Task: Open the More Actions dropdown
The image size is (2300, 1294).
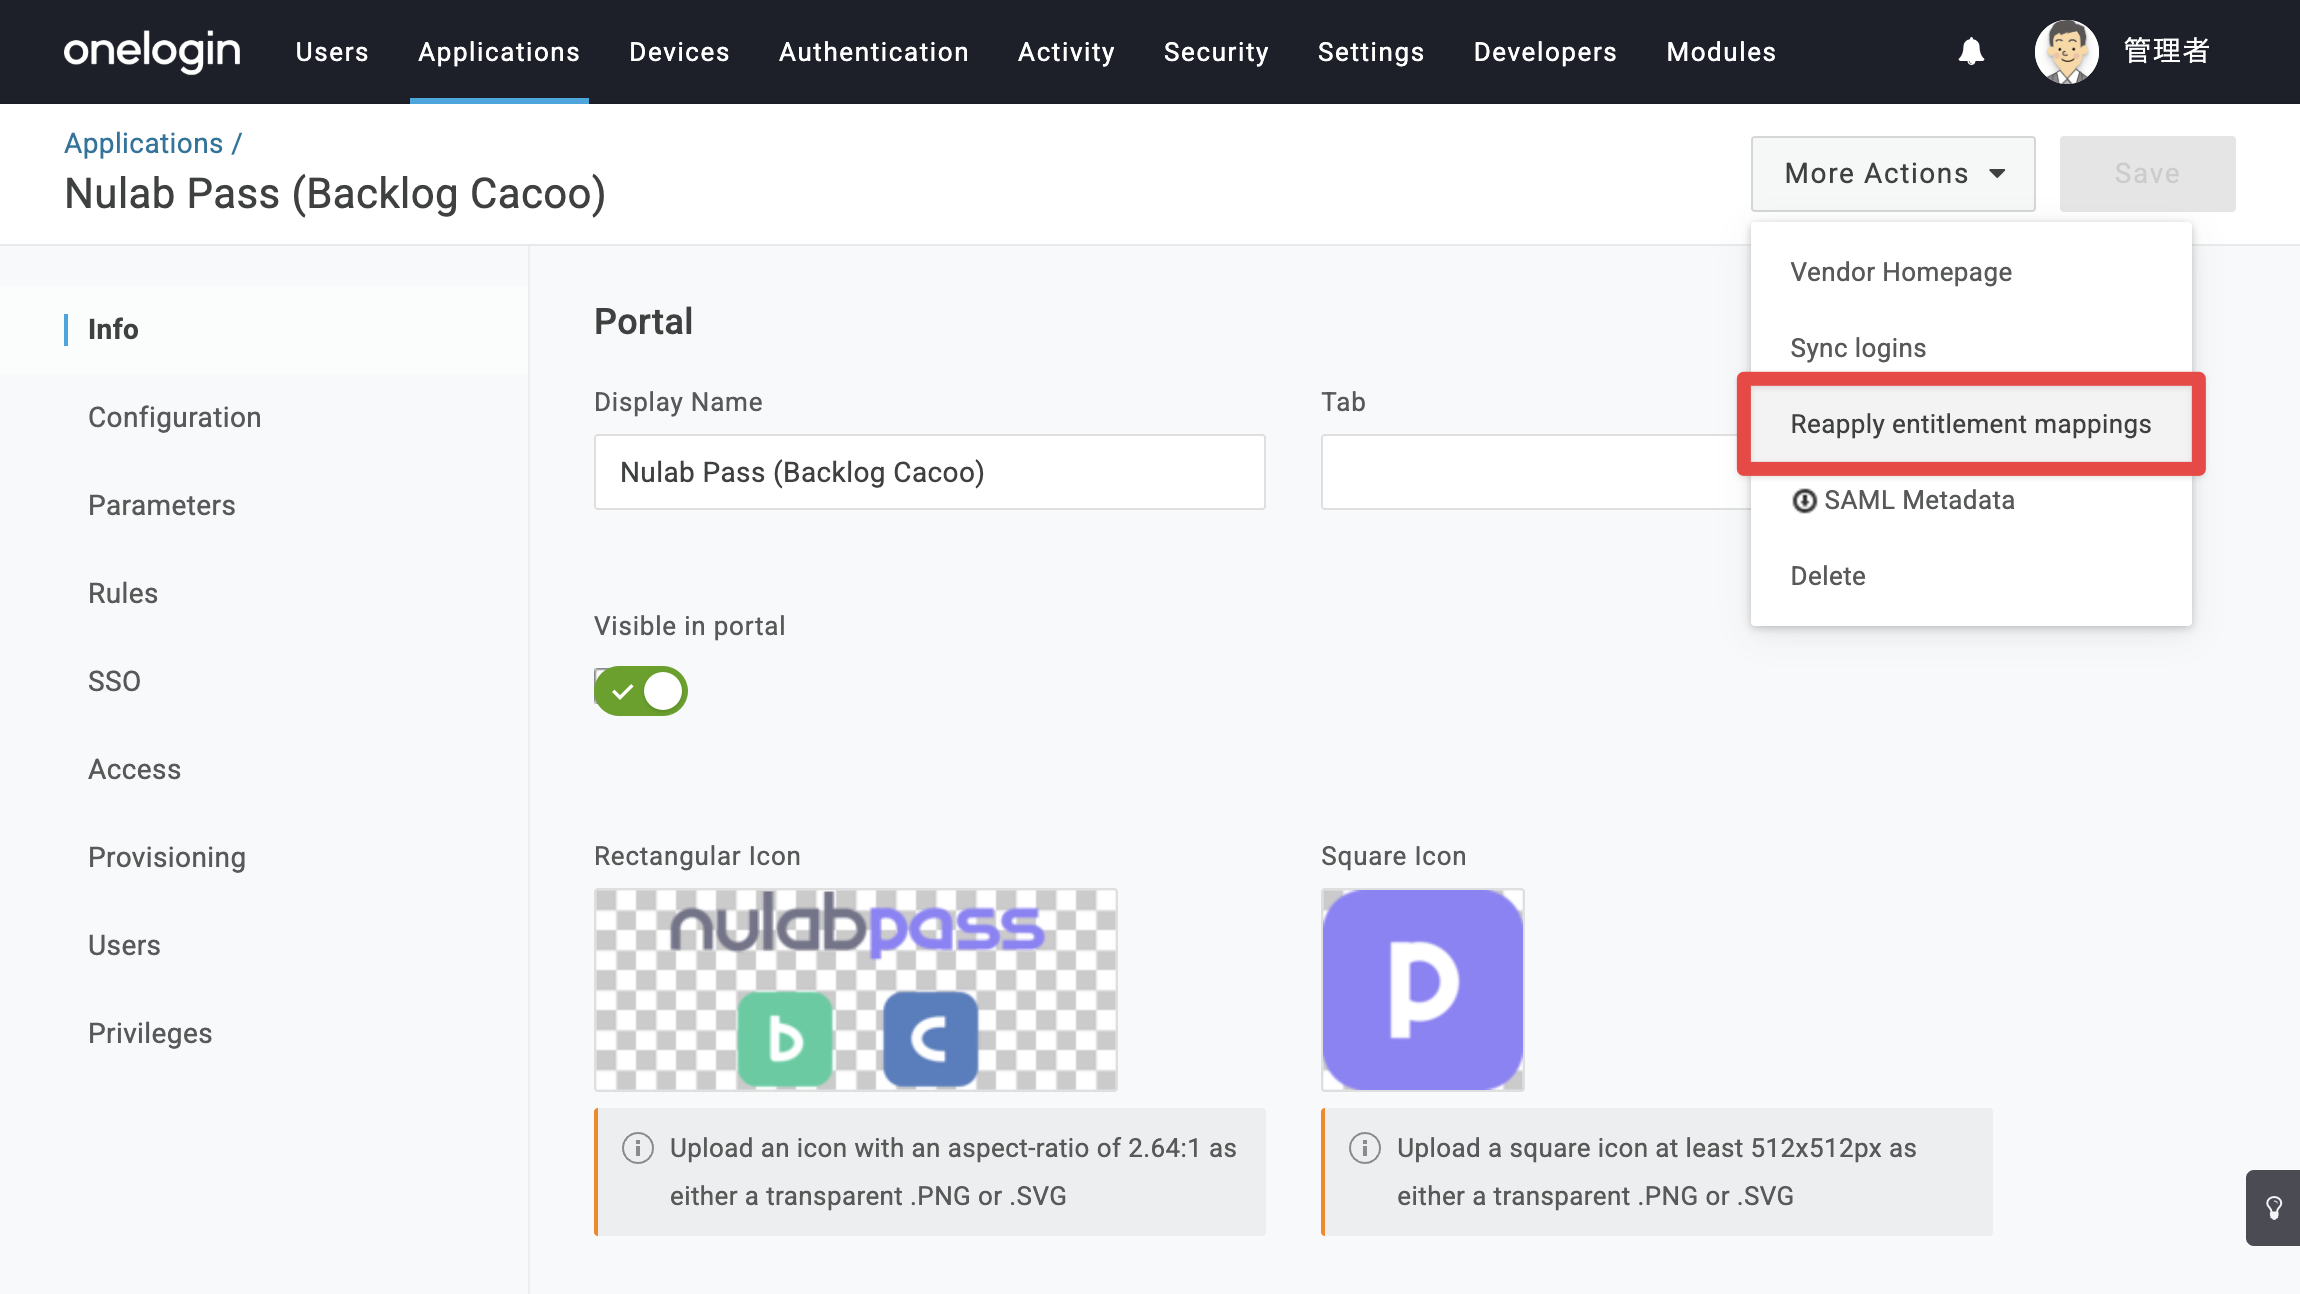Action: [x=1893, y=174]
